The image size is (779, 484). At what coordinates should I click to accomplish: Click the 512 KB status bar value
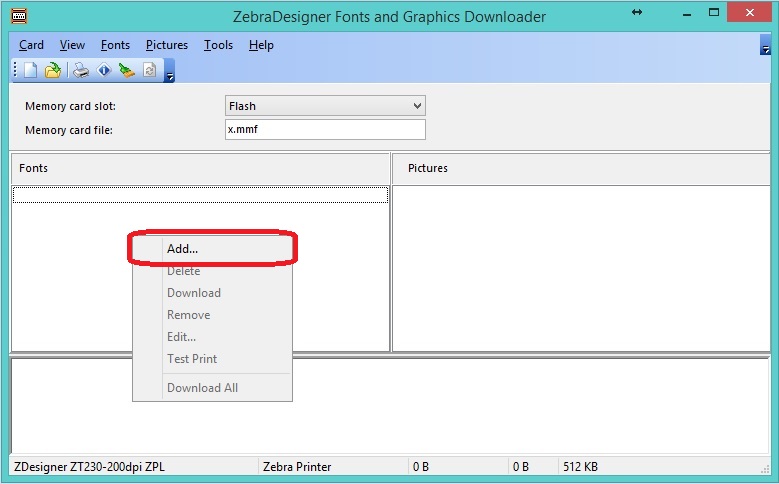click(x=580, y=467)
